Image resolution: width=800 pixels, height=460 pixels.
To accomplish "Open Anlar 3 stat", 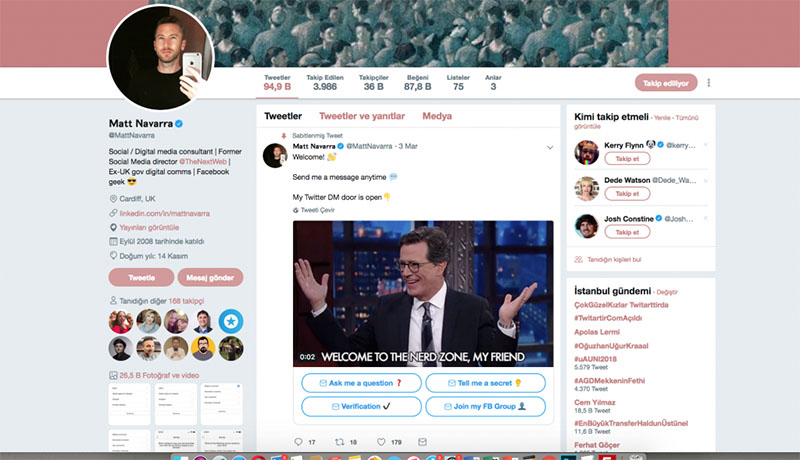I will tap(493, 83).
